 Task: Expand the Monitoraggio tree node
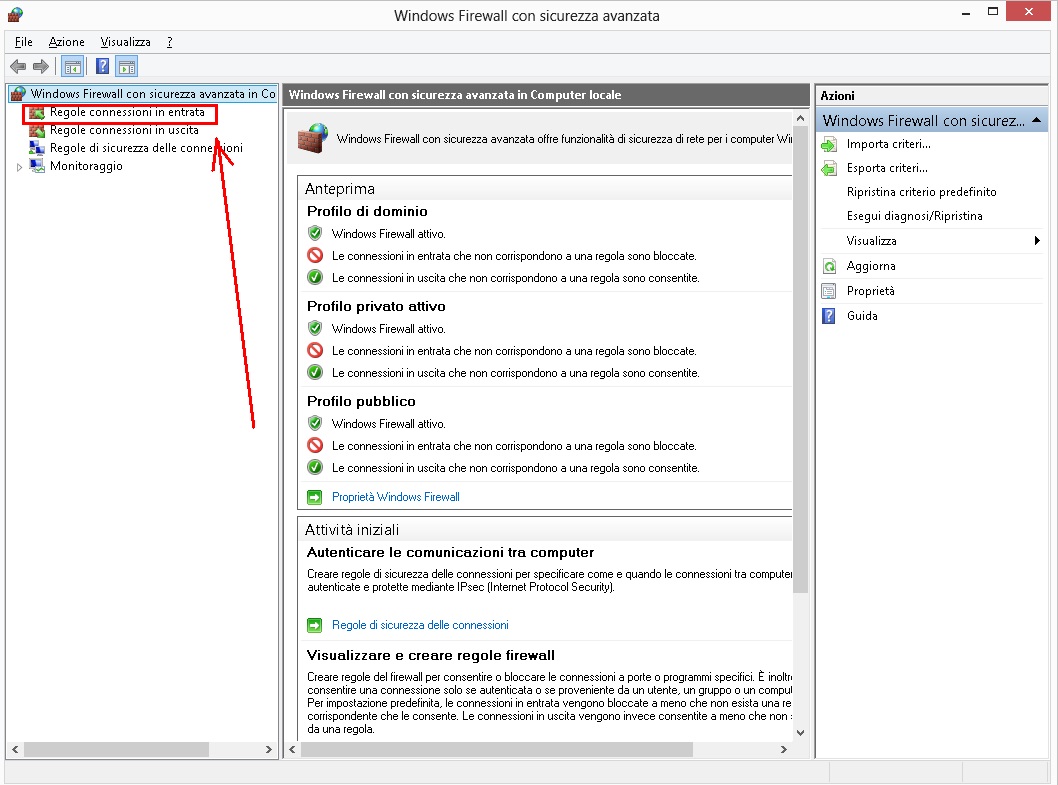[19, 167]
